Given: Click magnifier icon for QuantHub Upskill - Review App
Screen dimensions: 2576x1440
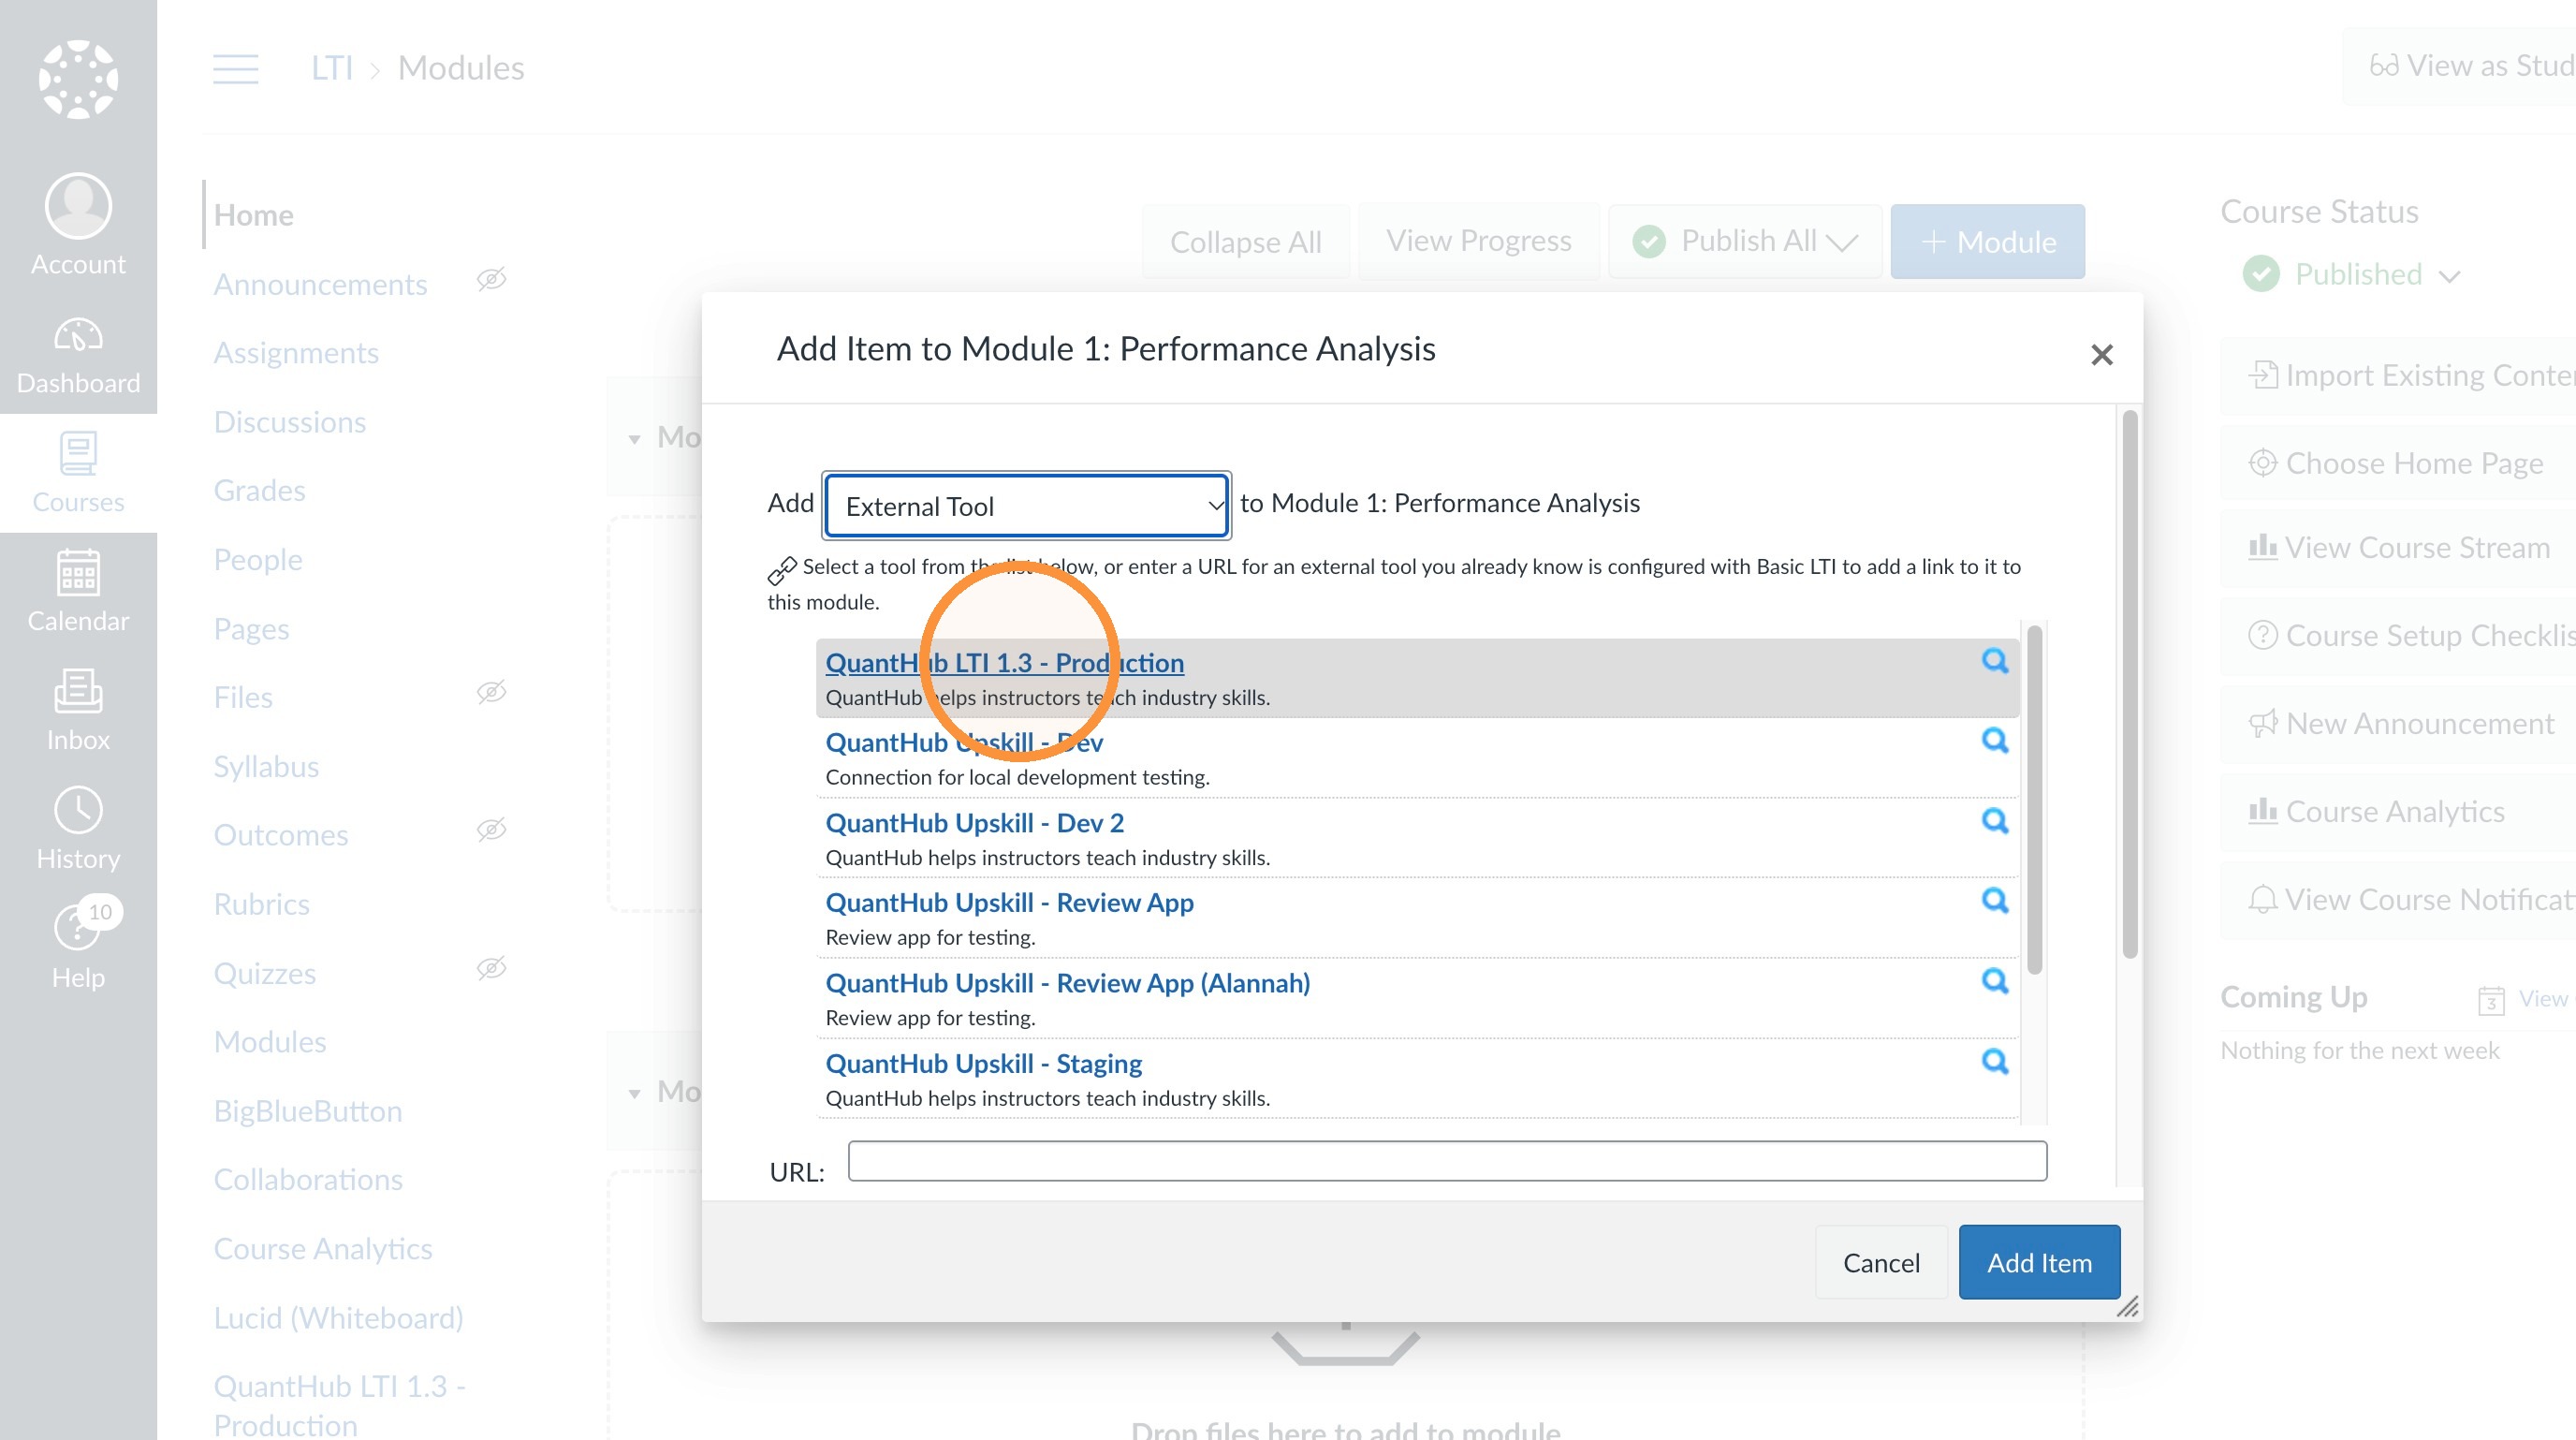Looking at the screenshot, I should tap(1995, 901).
